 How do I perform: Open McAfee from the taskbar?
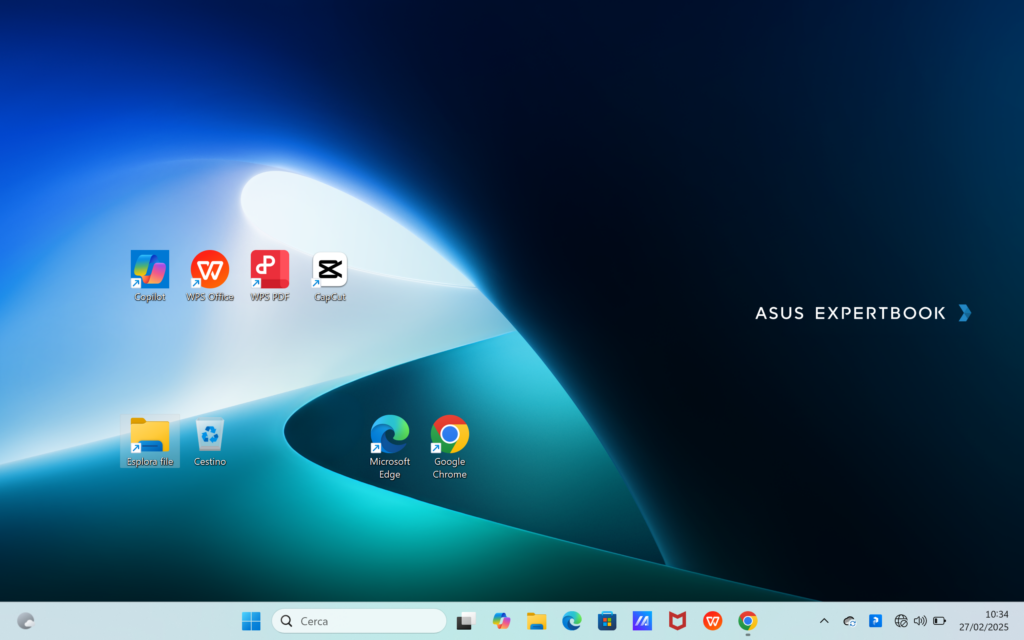click(677, 621)
